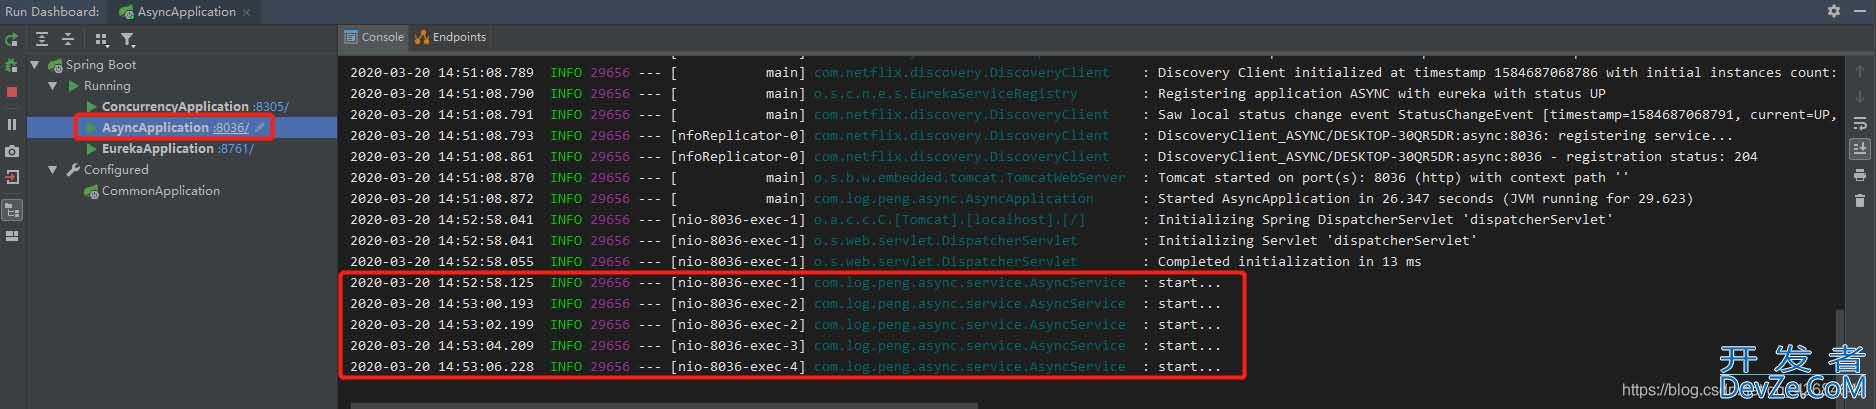Click the green run icon beside ConcurrencyApplication
Viewport: 1876px width, 409px height.
point(92,106)
